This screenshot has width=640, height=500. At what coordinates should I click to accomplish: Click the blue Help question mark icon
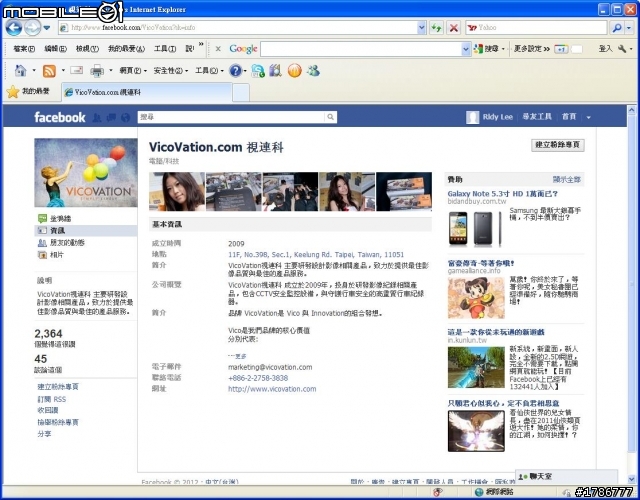coord(236,71)
